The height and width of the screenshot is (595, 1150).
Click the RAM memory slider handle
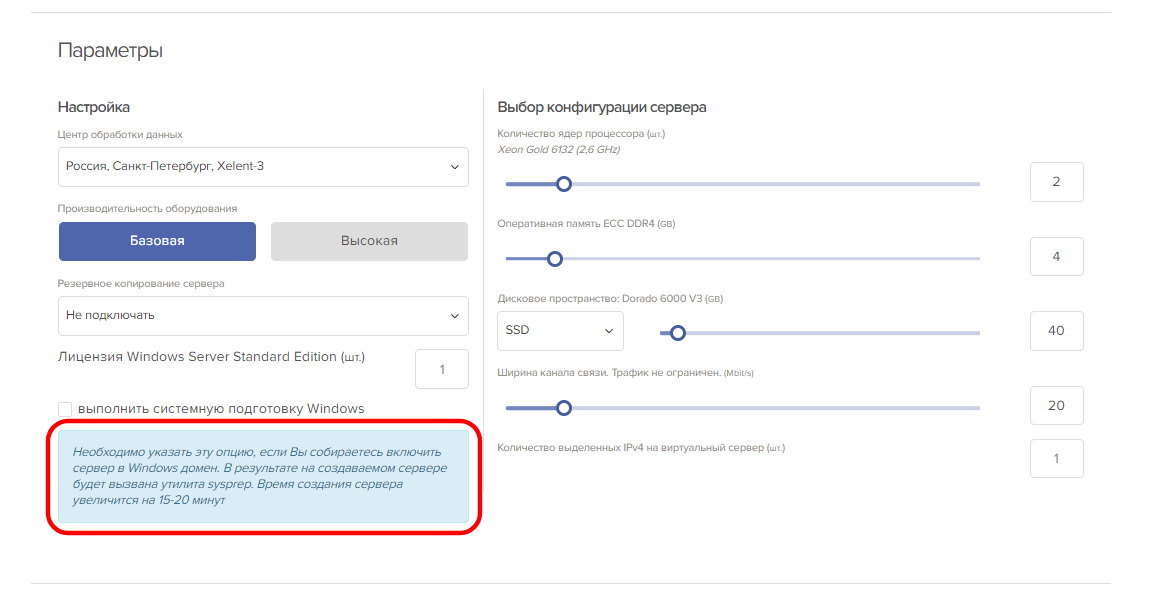[x=555, y=258]
